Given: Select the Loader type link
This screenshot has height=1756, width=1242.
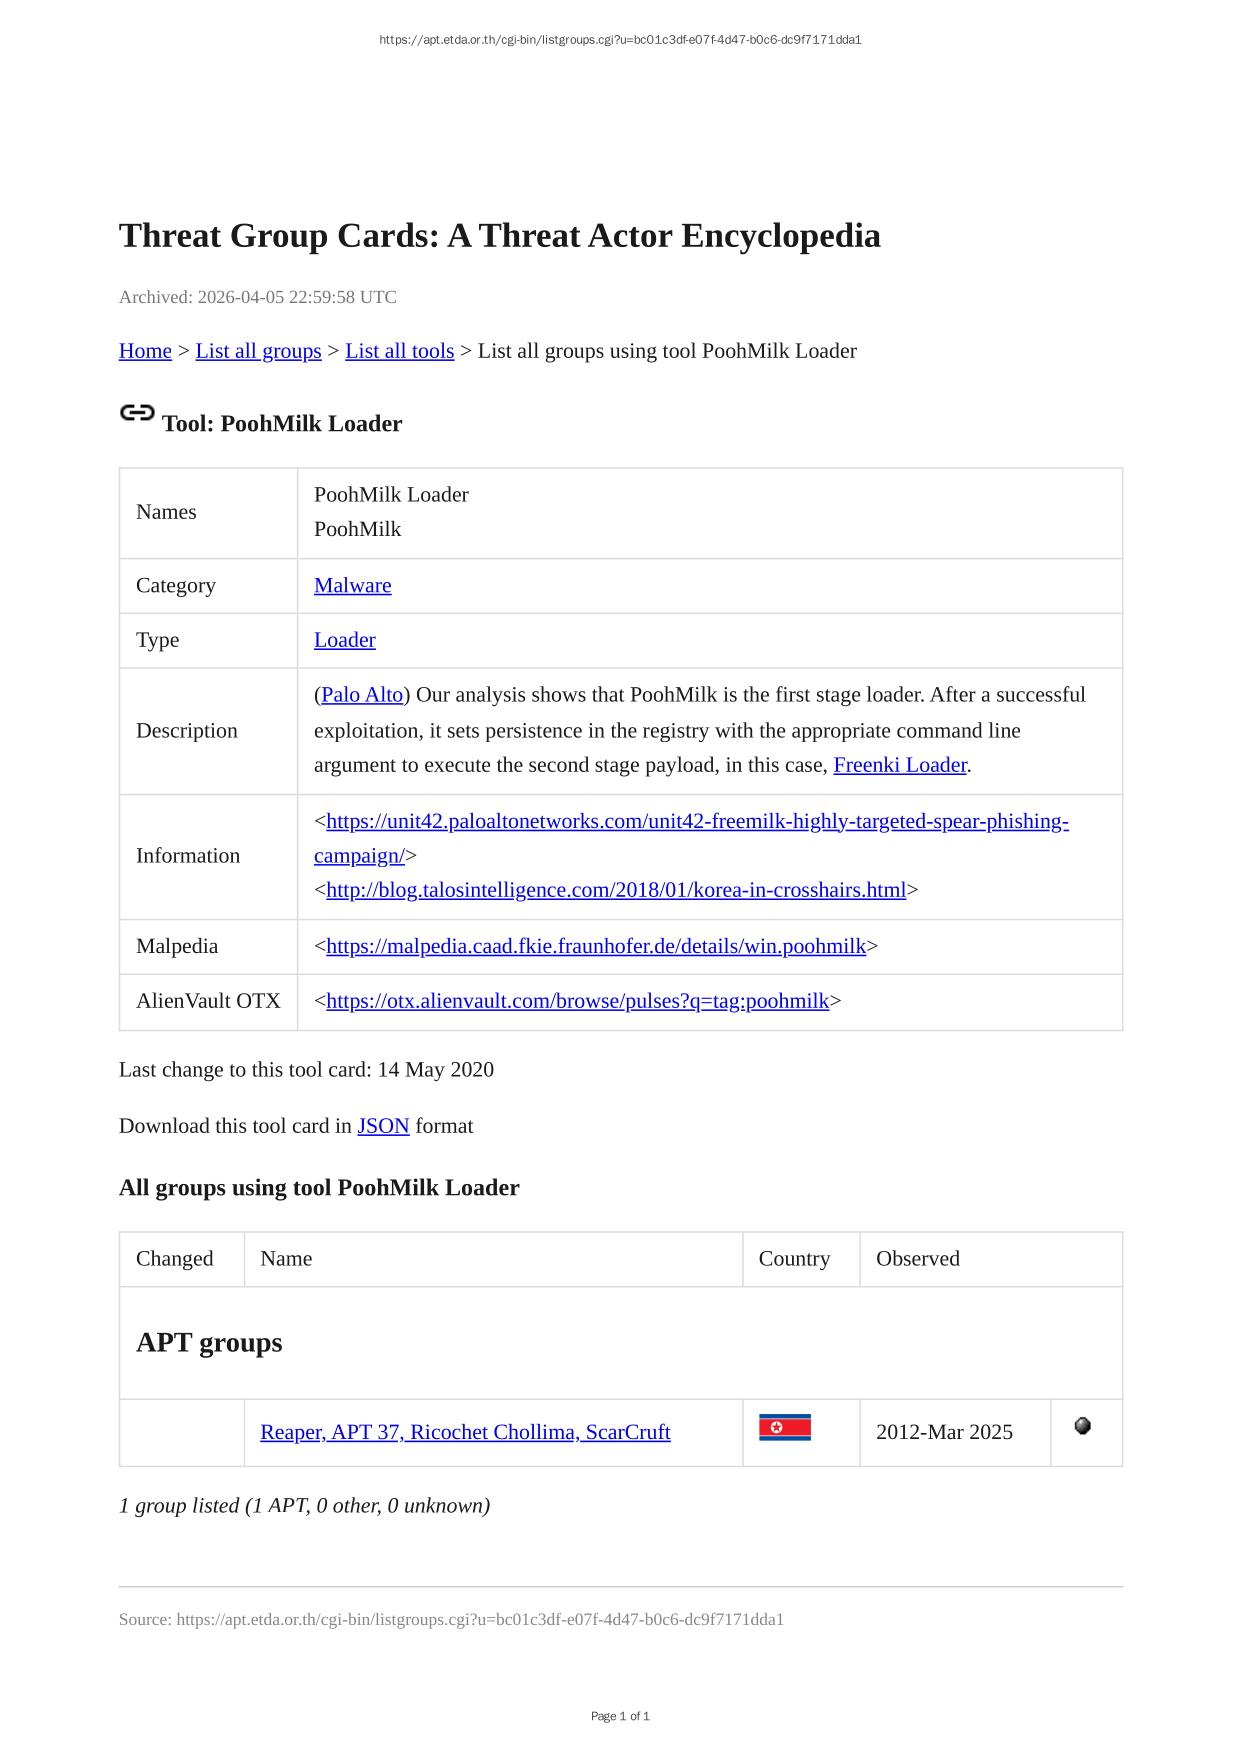Looking at the screenshot, I should [344, 640].
